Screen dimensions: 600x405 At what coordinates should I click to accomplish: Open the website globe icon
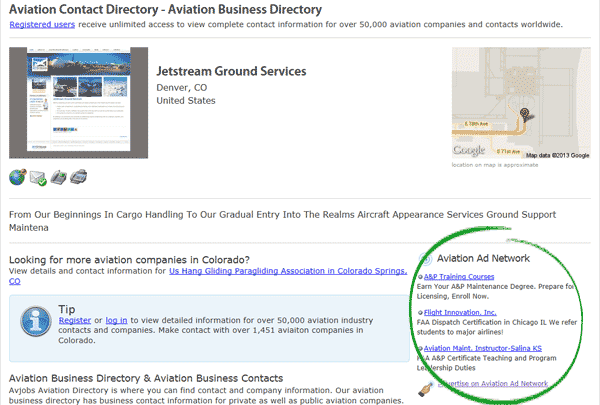(18, 177)
